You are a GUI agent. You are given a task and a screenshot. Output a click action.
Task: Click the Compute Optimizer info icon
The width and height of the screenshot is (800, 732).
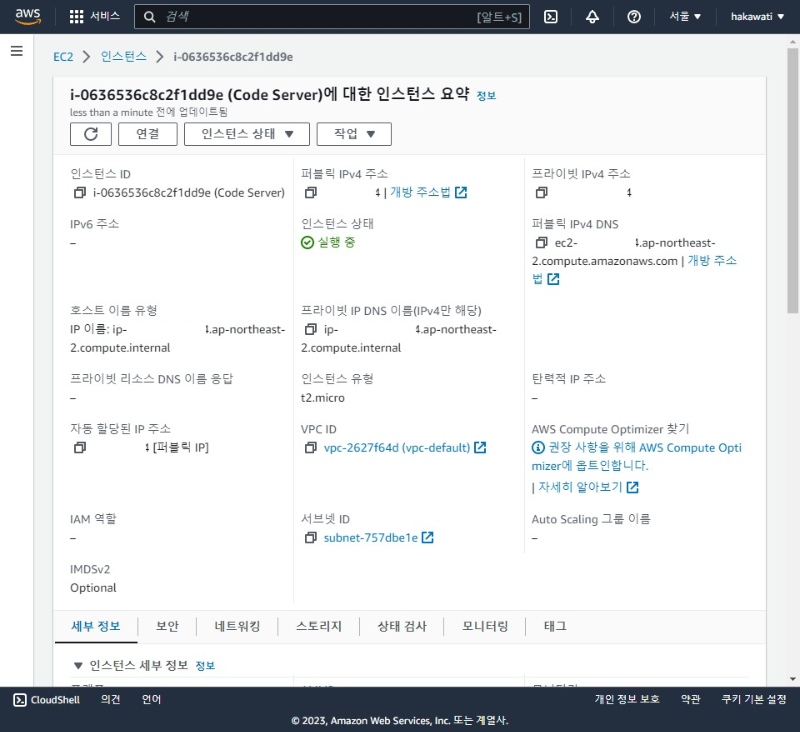tap(537, 447)
